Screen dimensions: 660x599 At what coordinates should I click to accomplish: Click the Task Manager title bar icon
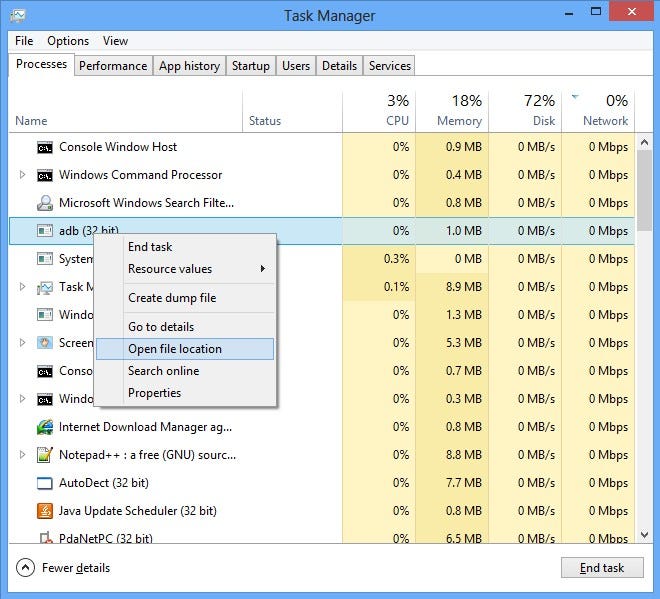point(18,16)
